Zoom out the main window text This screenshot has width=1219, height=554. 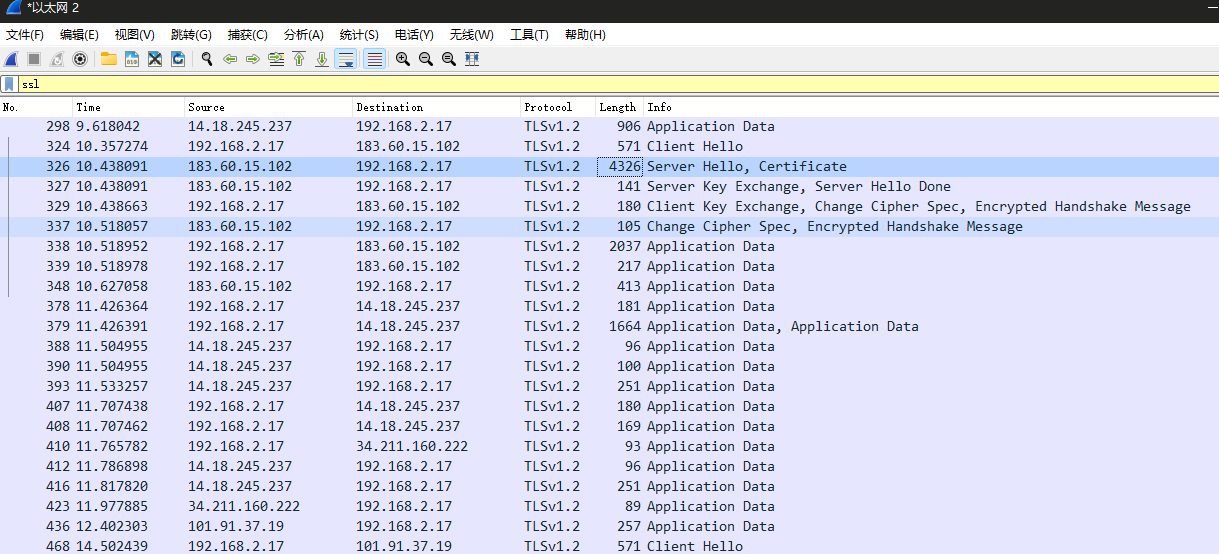426,59
